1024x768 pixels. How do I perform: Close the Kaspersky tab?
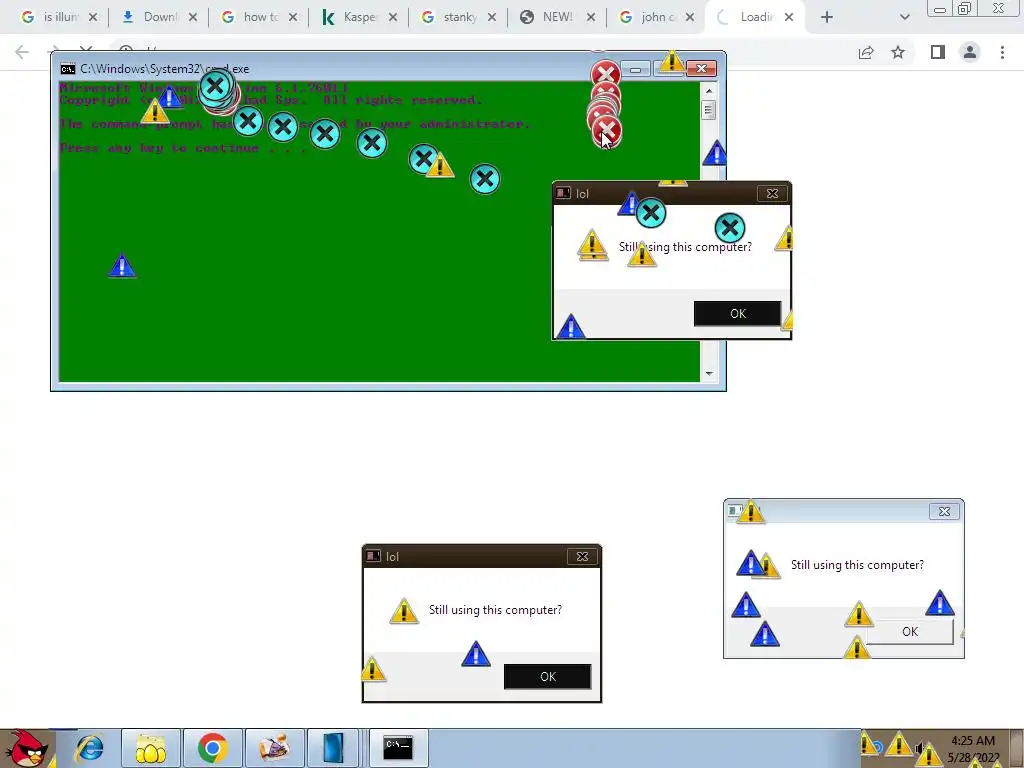pos(392,18)
